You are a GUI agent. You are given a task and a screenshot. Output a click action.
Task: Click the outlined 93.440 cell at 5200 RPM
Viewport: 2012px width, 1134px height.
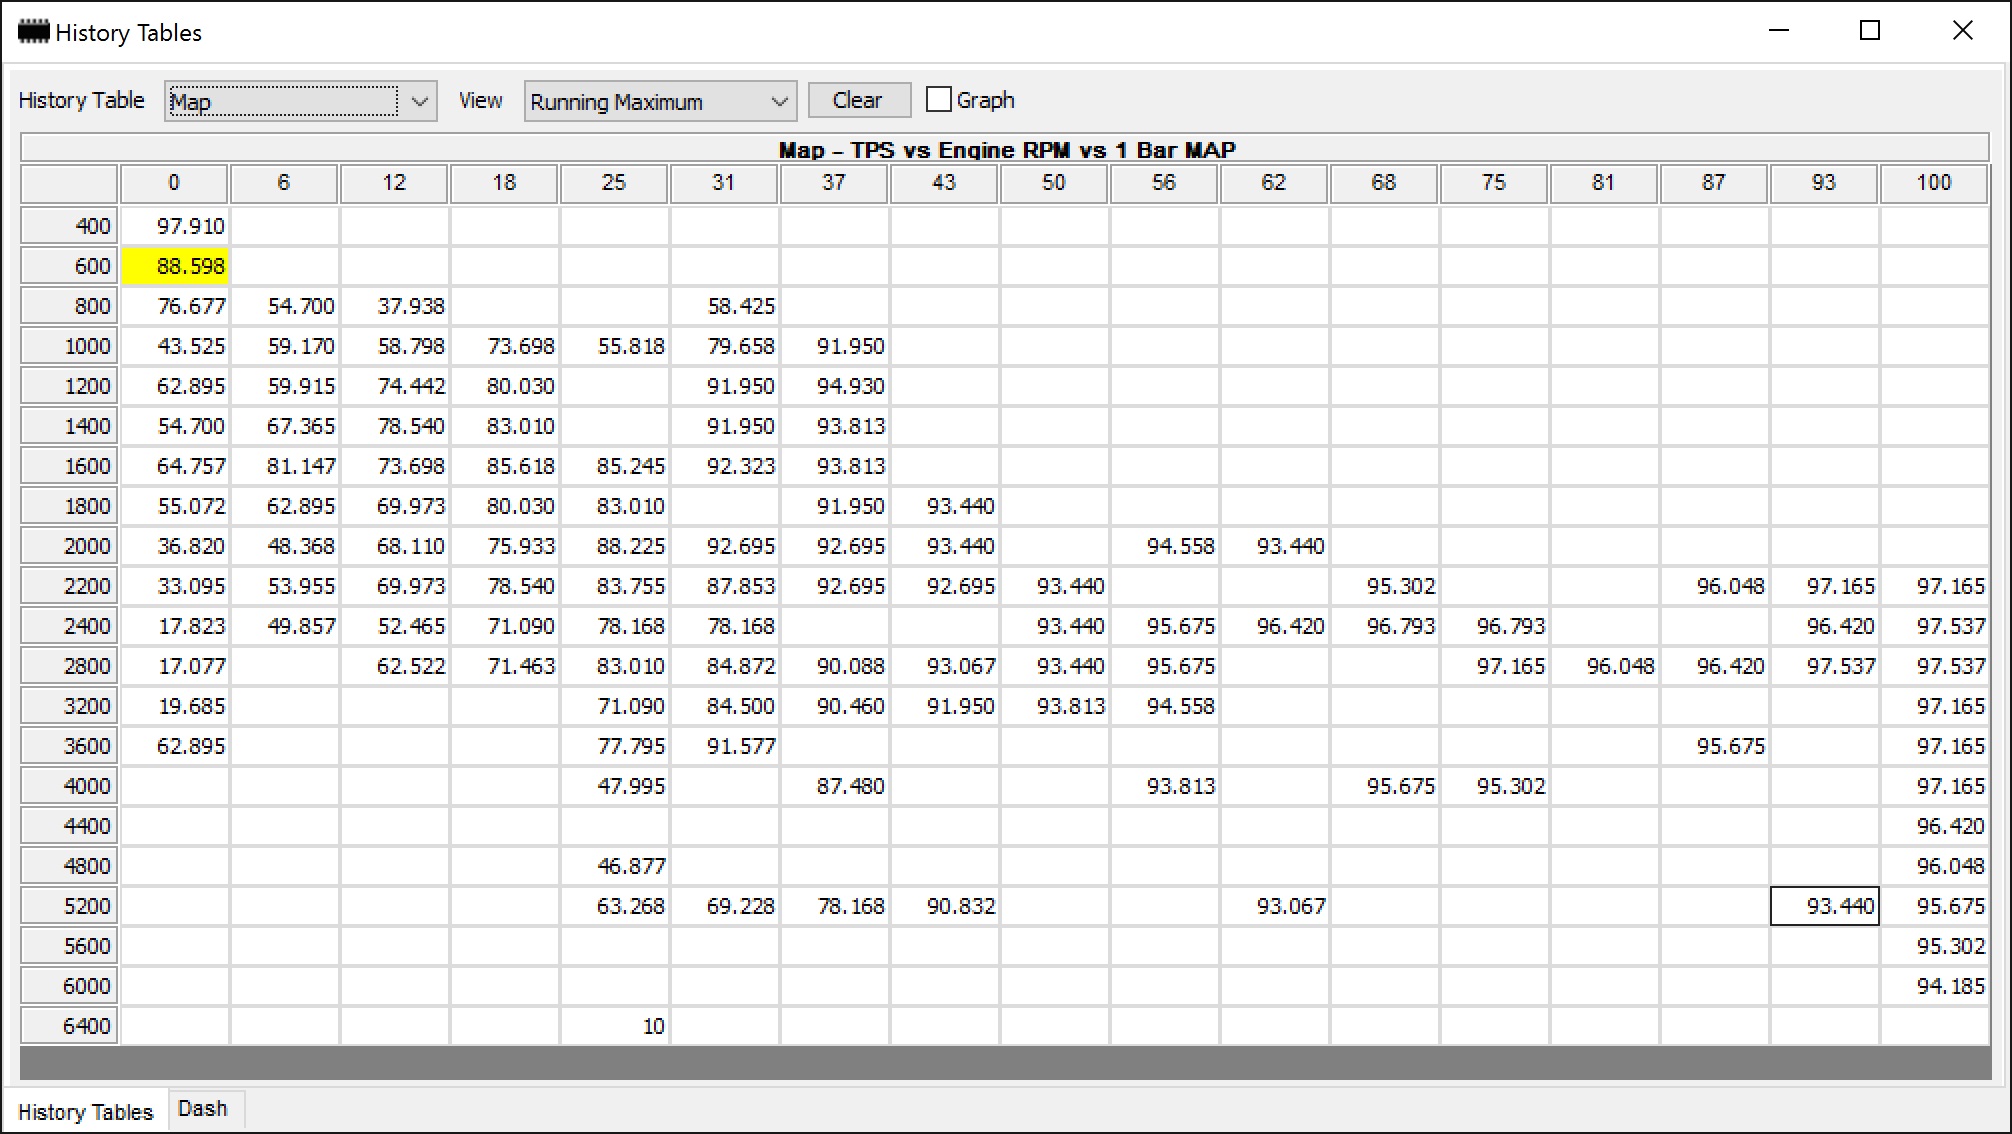1825,906
